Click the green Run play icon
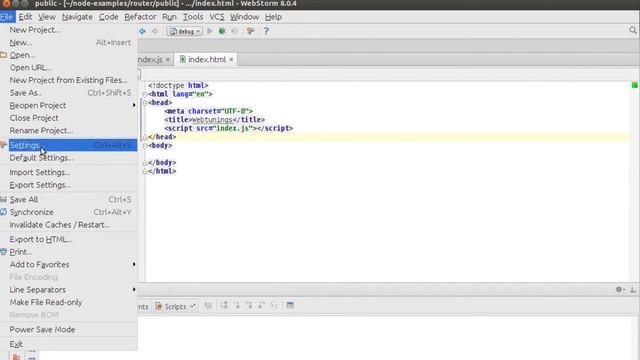 [x=210, y=31]
